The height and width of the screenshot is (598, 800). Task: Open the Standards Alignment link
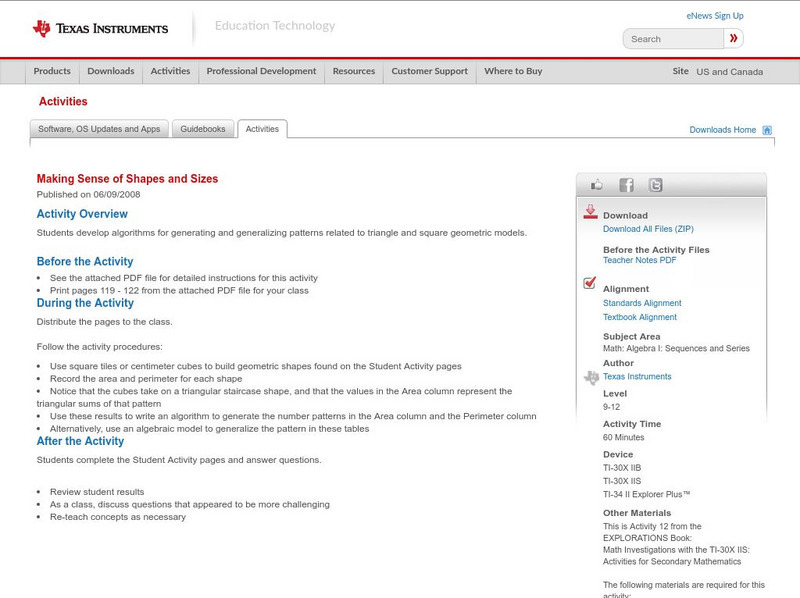point(642,303)
